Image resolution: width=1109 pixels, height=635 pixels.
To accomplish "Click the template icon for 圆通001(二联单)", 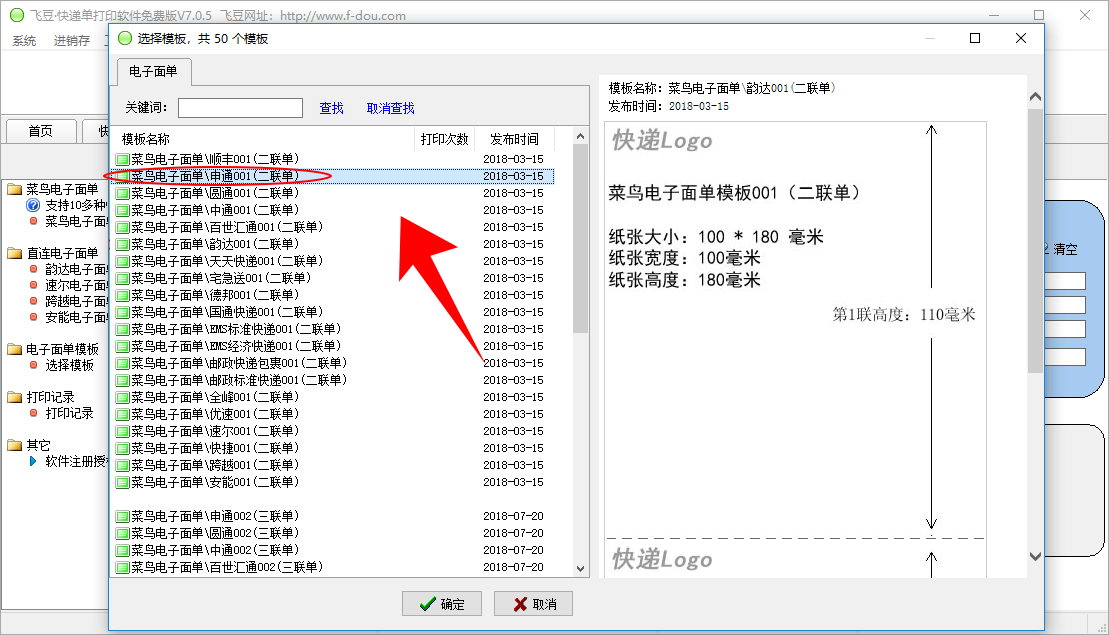I will click(122, 193).
